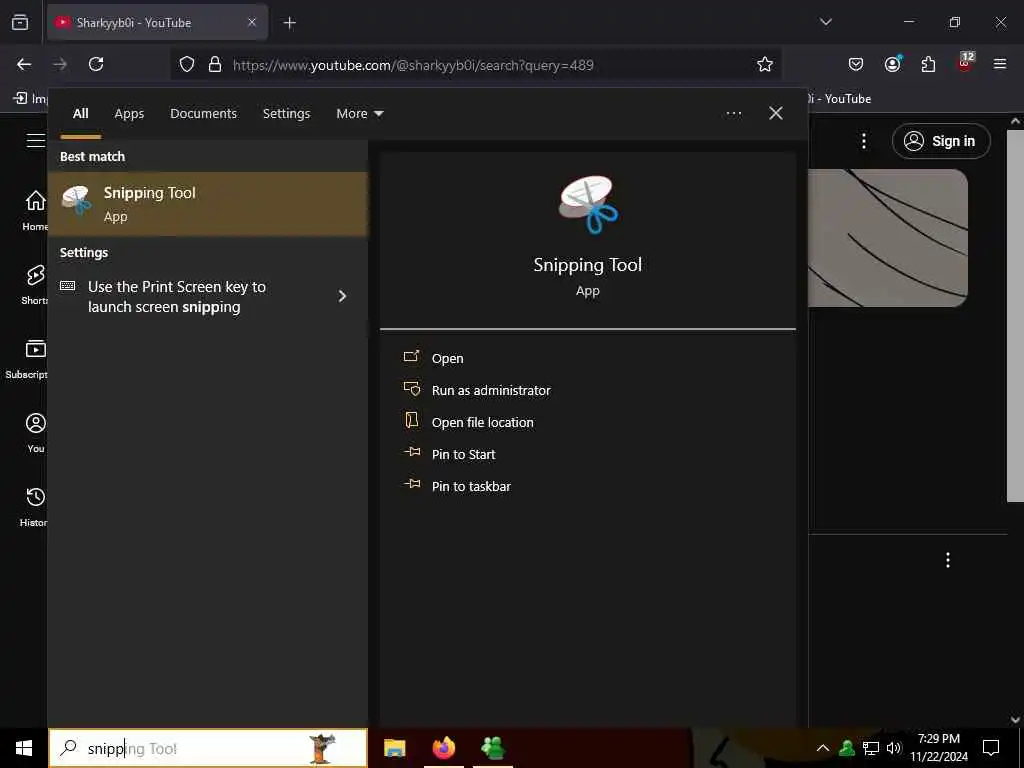Click YouTube Sign in button
1024x768 pixels.
941,141
